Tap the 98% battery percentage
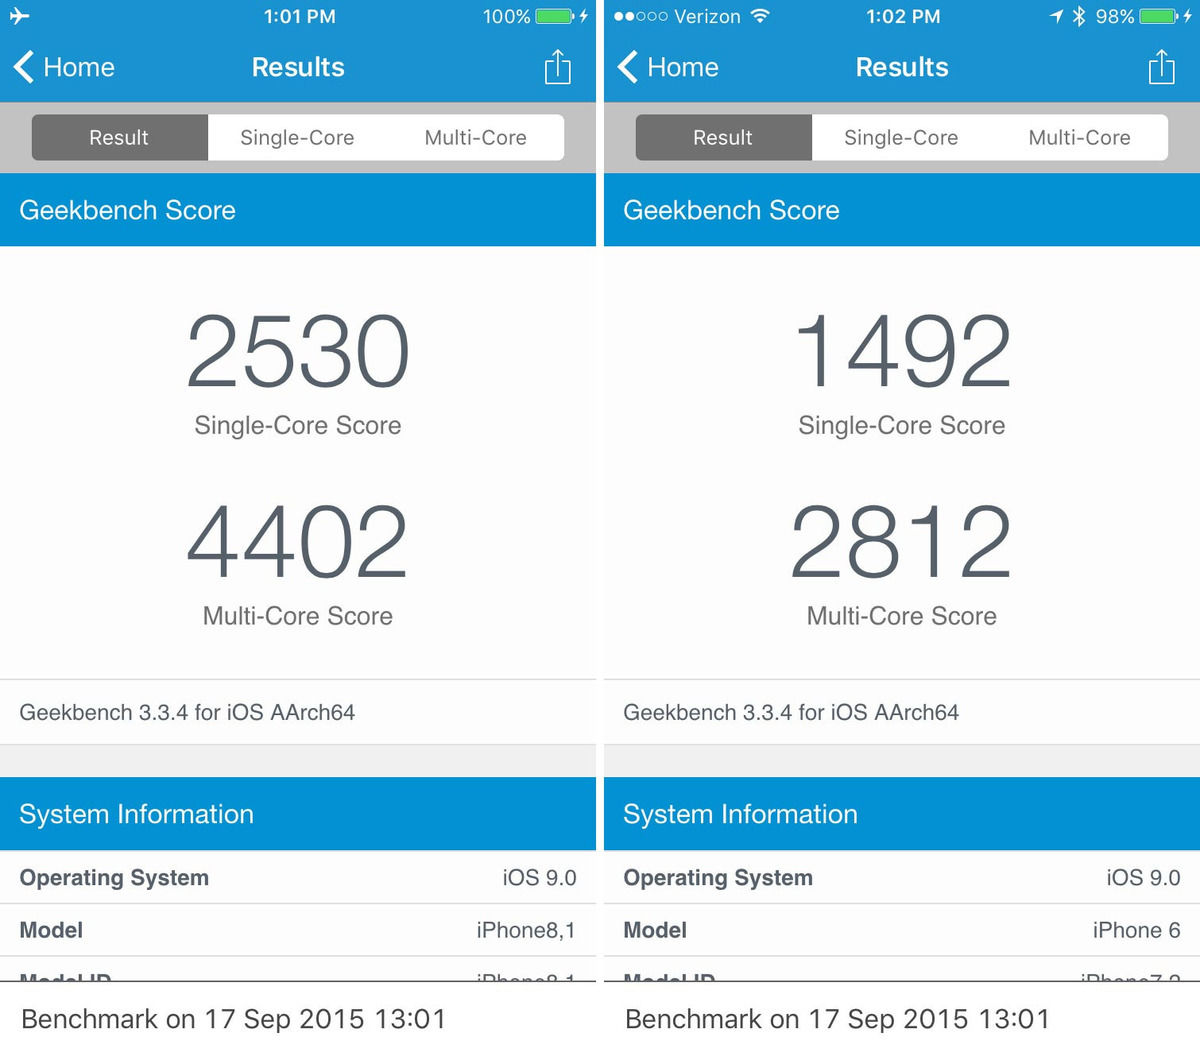The height and width of the screenshot is (1060, 1200). click(1115, 16)
